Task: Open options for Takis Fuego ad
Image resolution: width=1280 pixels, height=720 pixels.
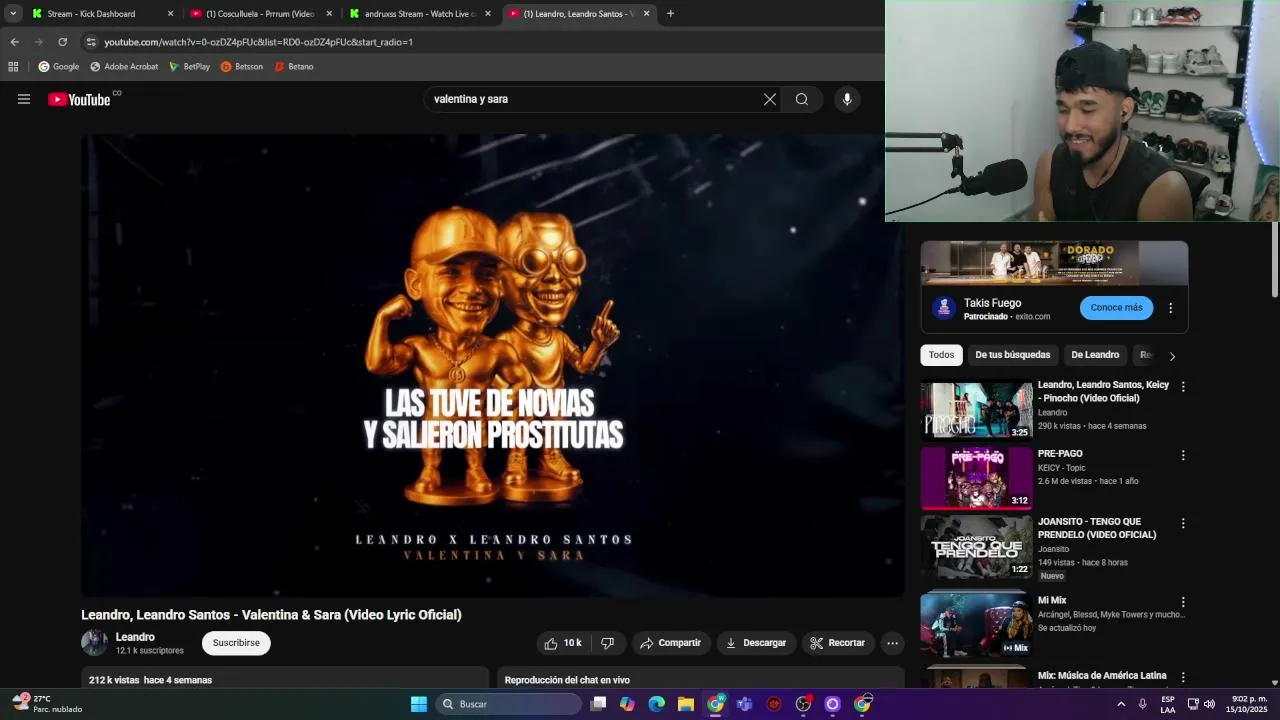Action: (x=1170, y=308)
